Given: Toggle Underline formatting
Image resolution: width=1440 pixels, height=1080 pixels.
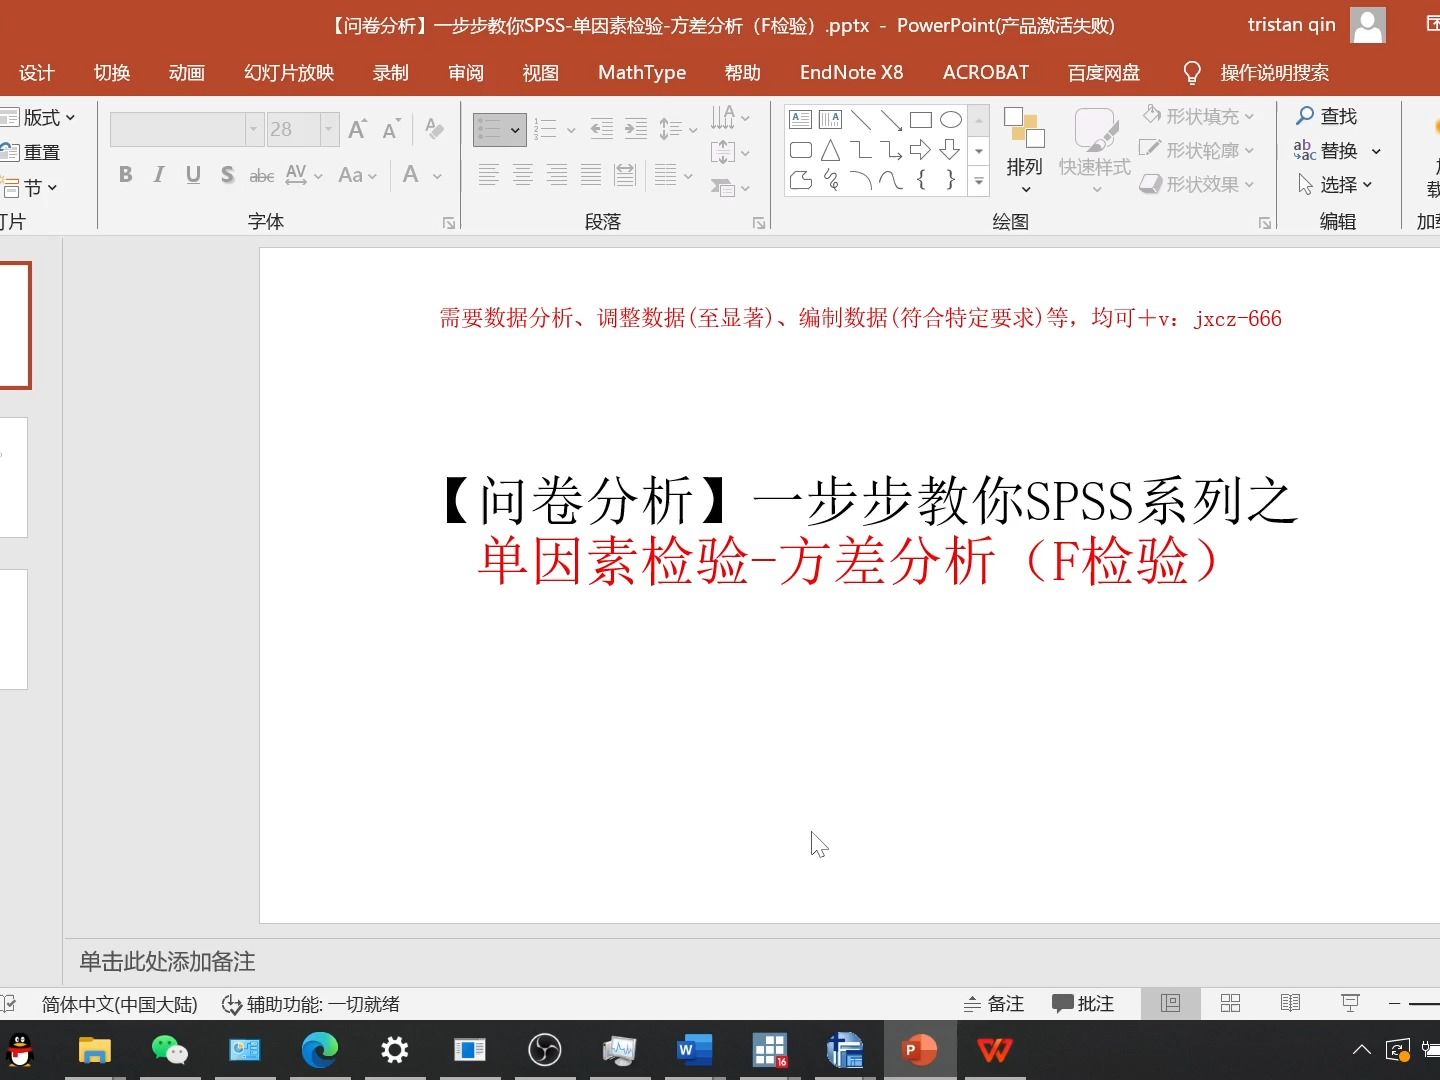Looking at the screenshot, I should 193,175.
